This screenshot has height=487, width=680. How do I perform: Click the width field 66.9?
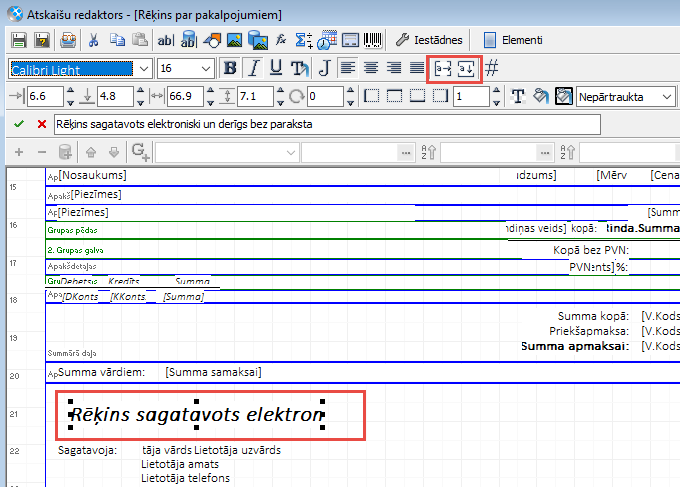click(185, 96)
